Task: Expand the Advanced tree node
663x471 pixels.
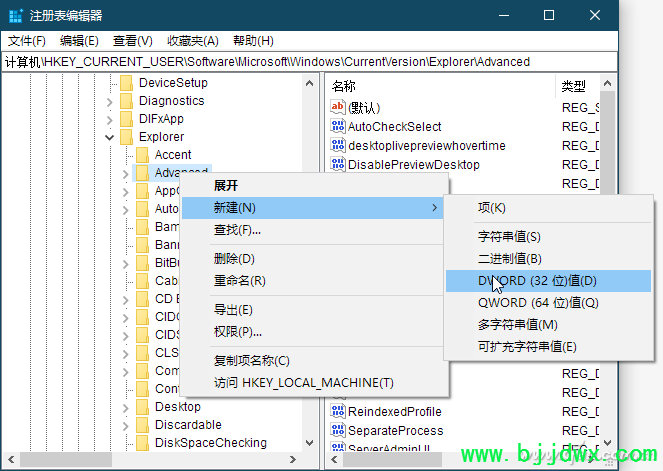Action: click(x=126, y=174)
